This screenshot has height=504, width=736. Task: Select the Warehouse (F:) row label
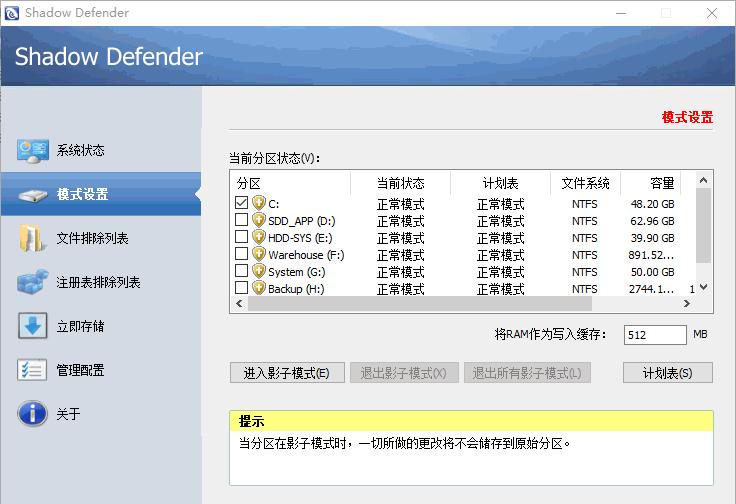306,255
